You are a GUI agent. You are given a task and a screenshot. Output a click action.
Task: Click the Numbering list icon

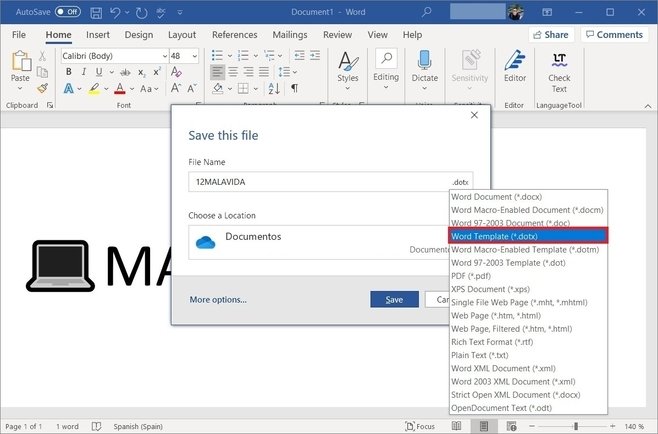[x=243, y=55]
